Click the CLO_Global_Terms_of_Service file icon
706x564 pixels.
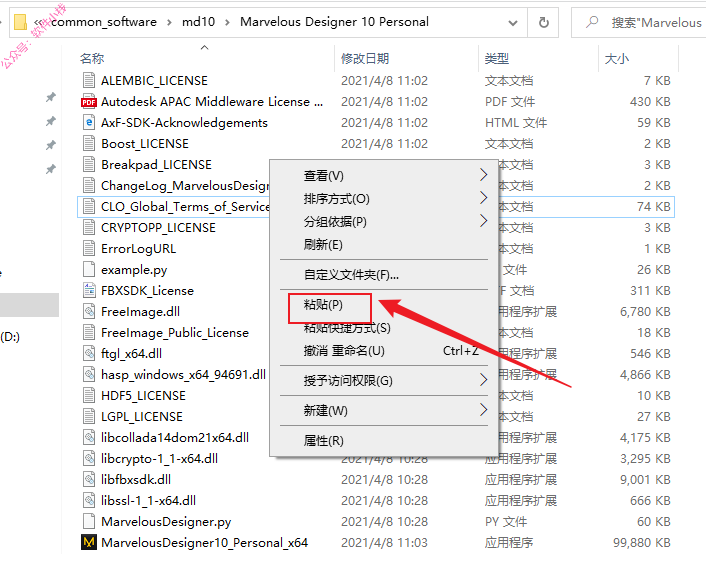pos(89,207)
